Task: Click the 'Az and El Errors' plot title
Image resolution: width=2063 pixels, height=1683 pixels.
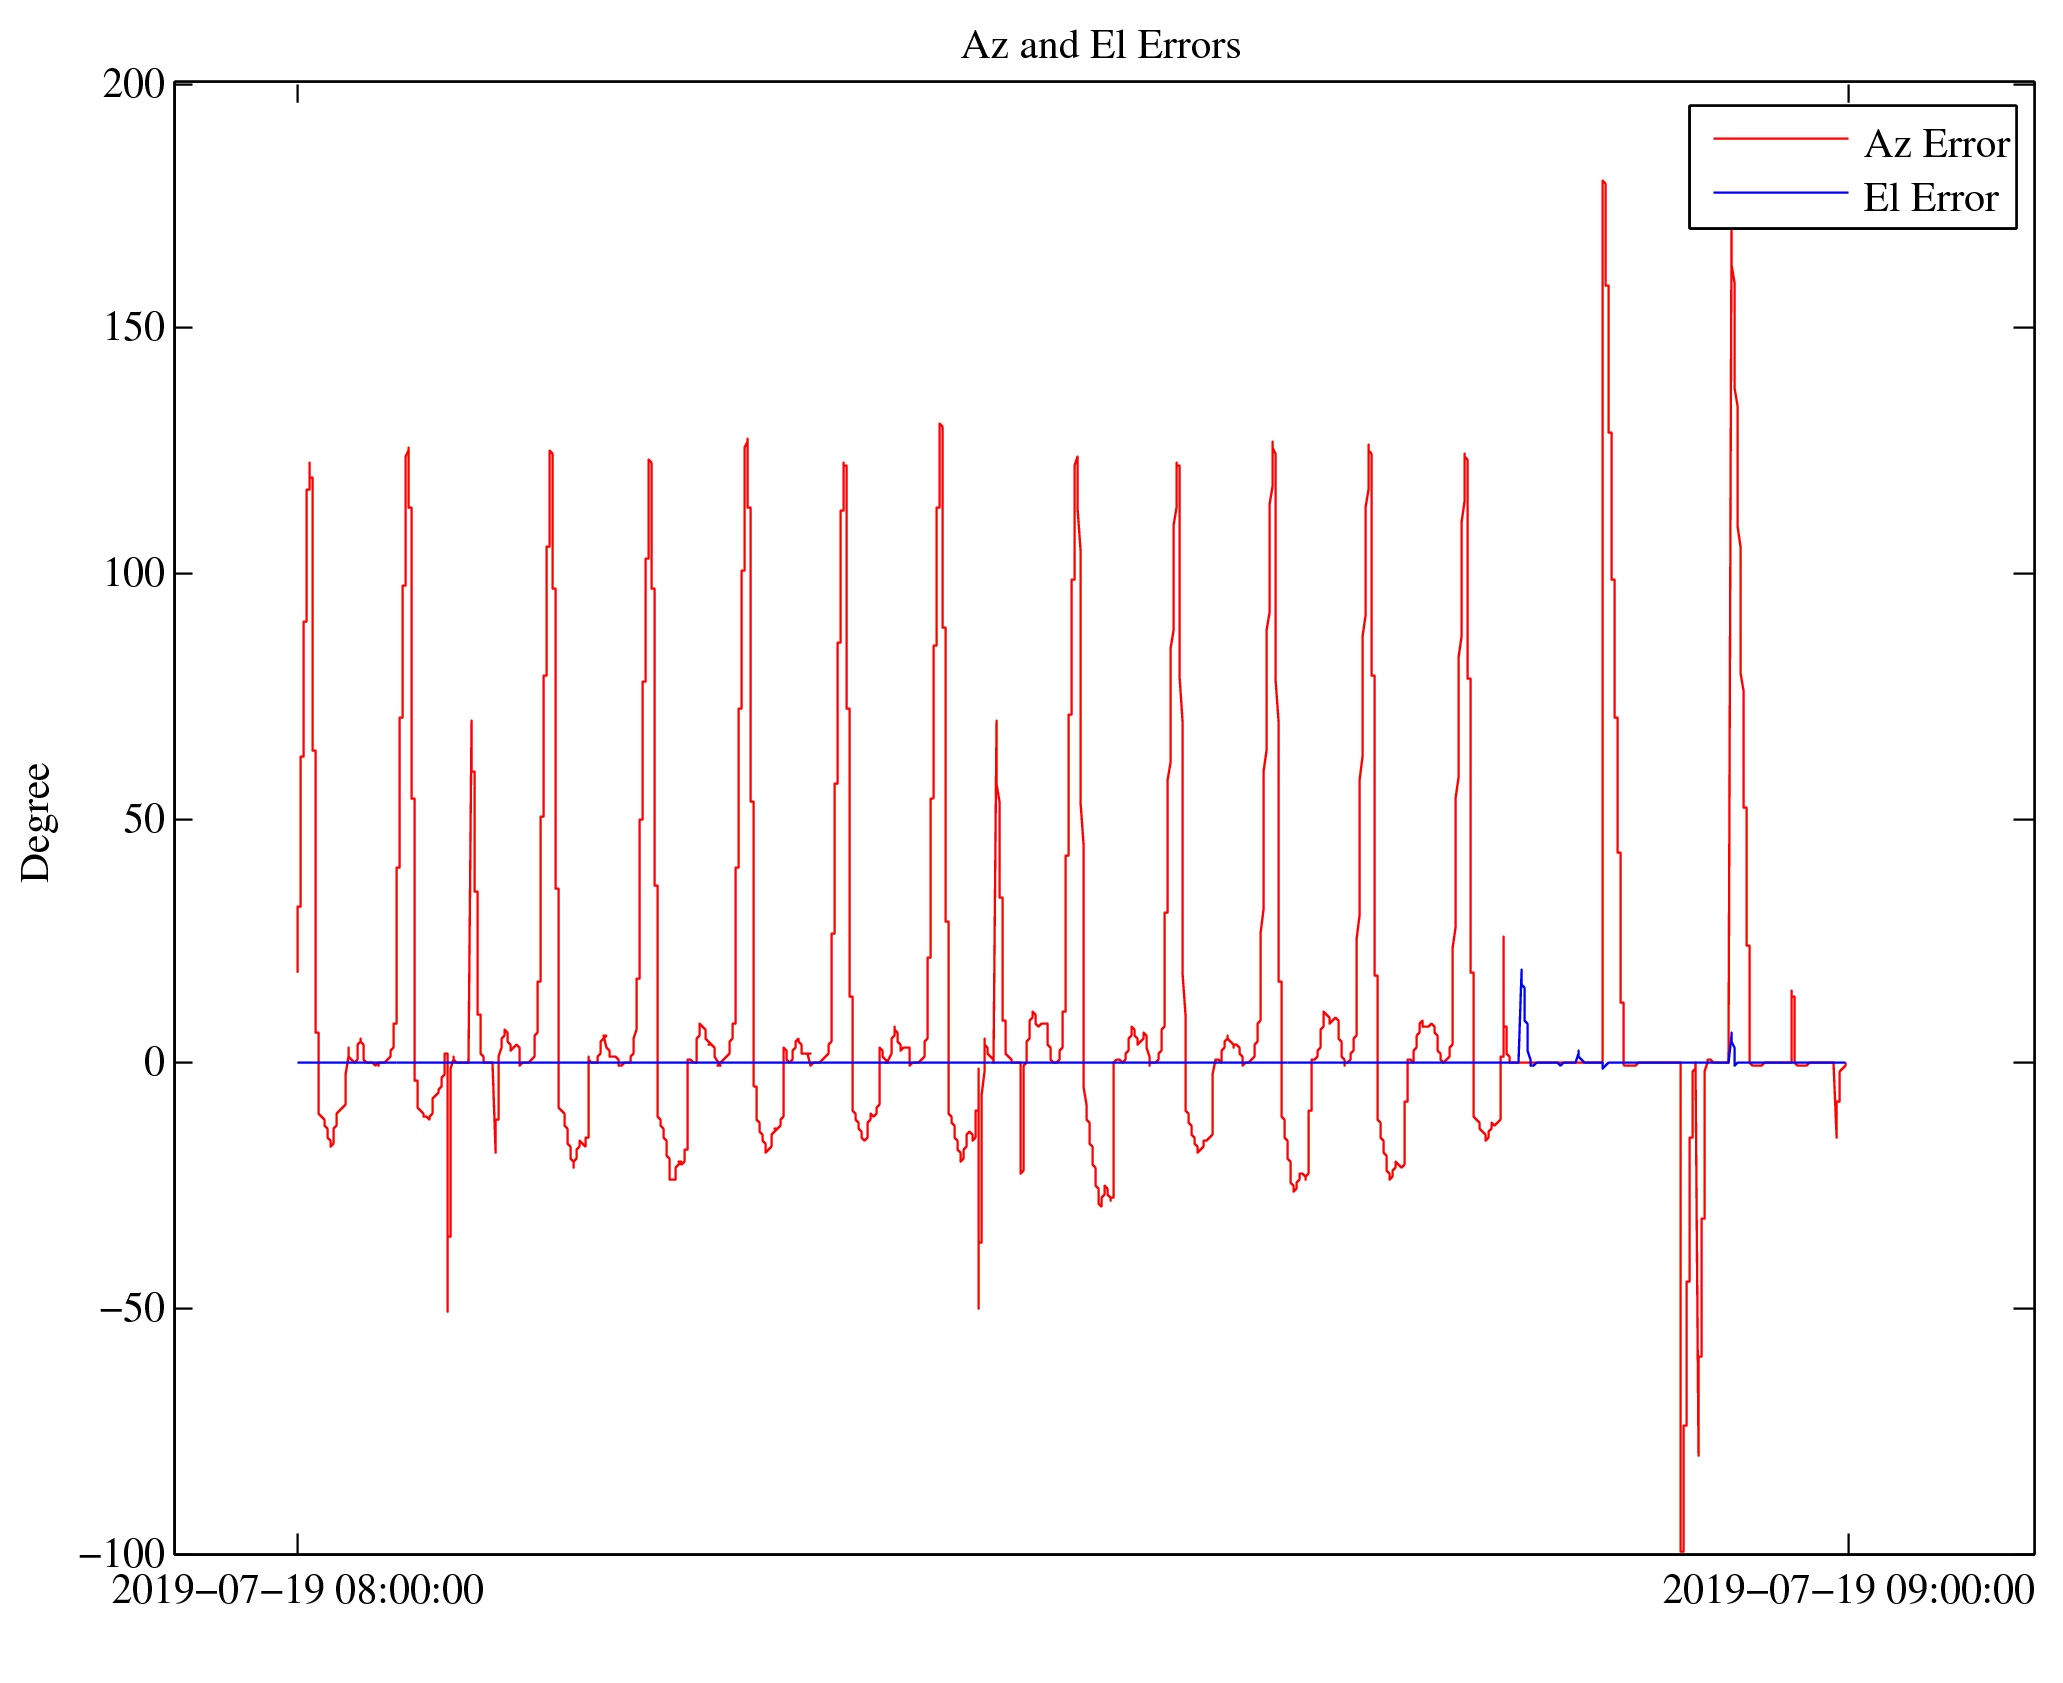Action: [x=1100, y=46]
